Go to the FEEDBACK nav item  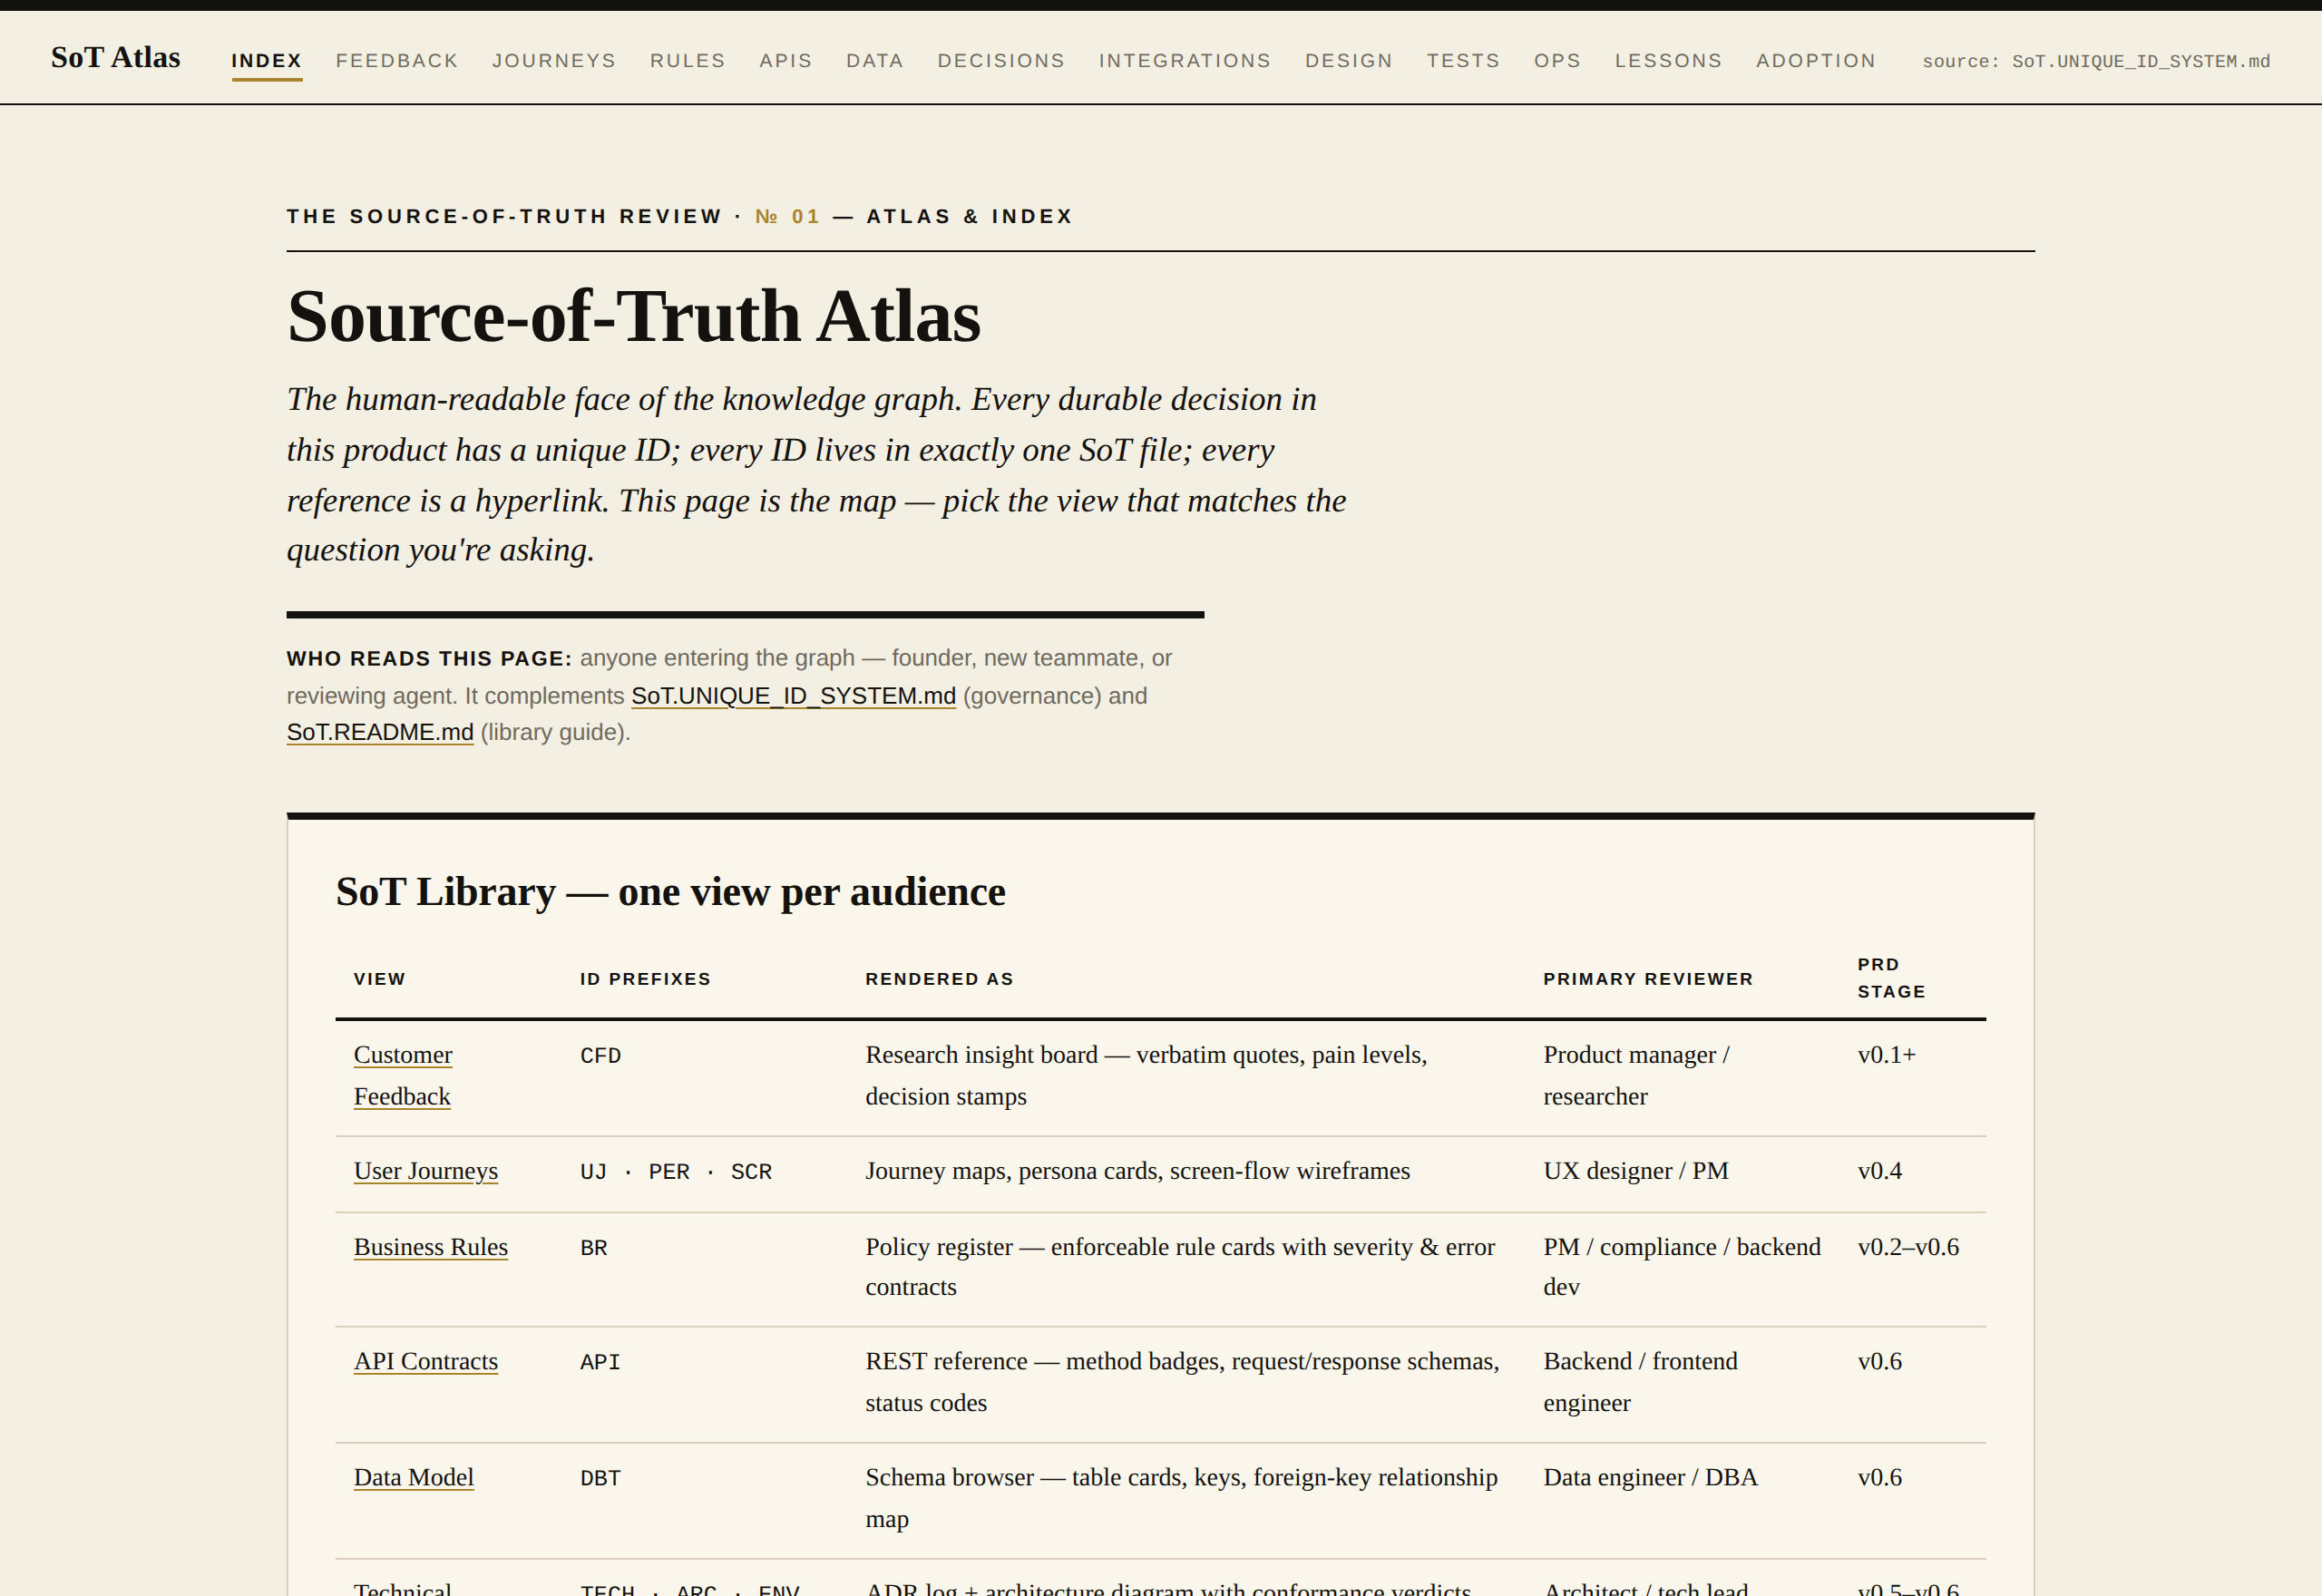tap(397, 61)
